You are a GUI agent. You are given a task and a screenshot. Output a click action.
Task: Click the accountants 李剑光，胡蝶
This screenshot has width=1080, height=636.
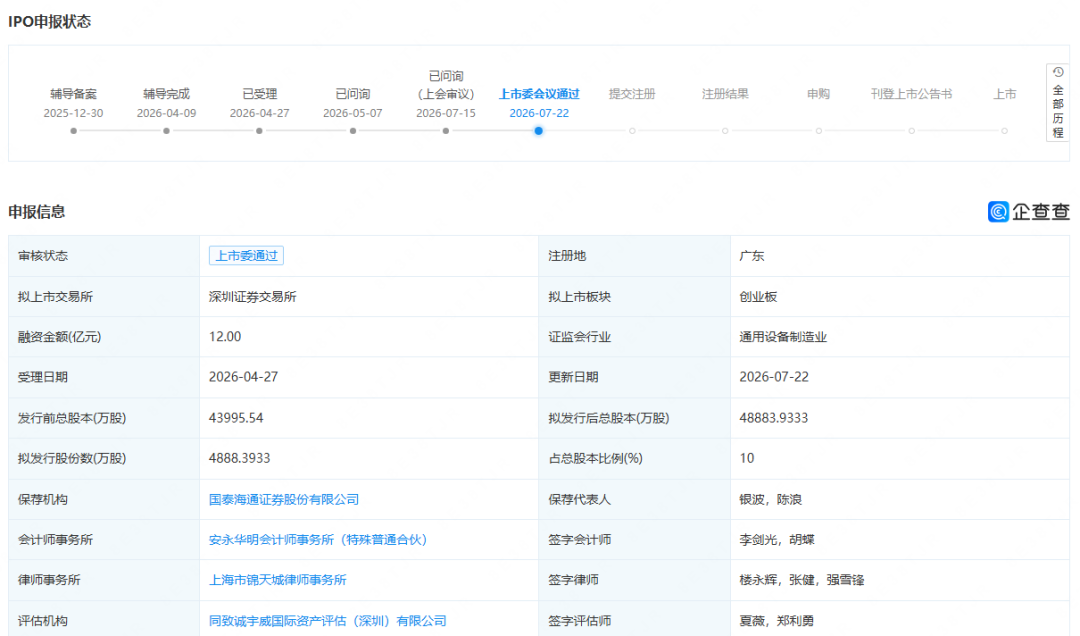776,540
